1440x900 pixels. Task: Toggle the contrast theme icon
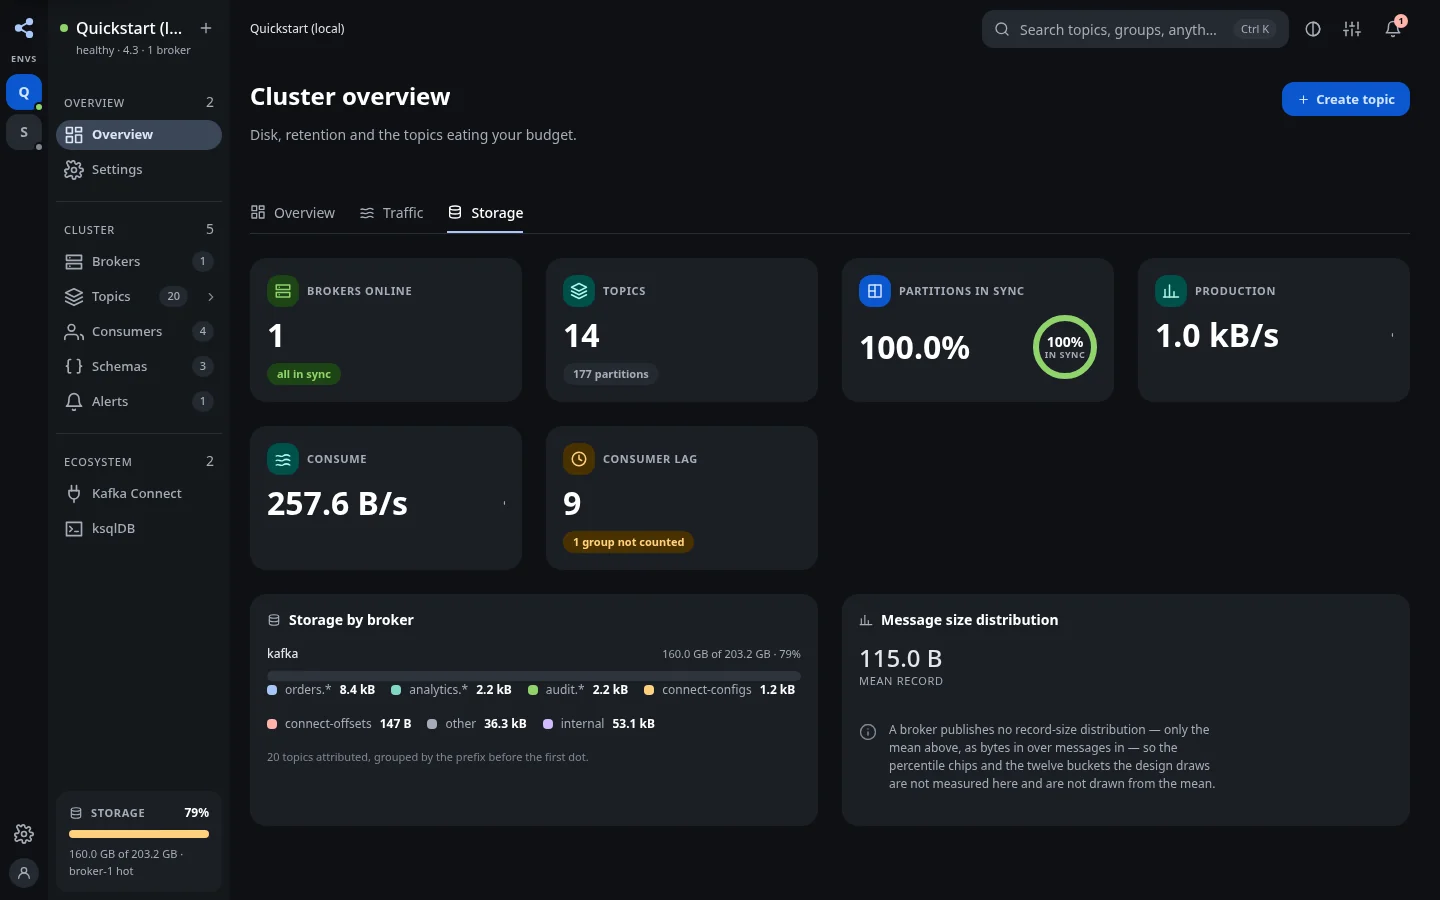tap(1313, 29)
